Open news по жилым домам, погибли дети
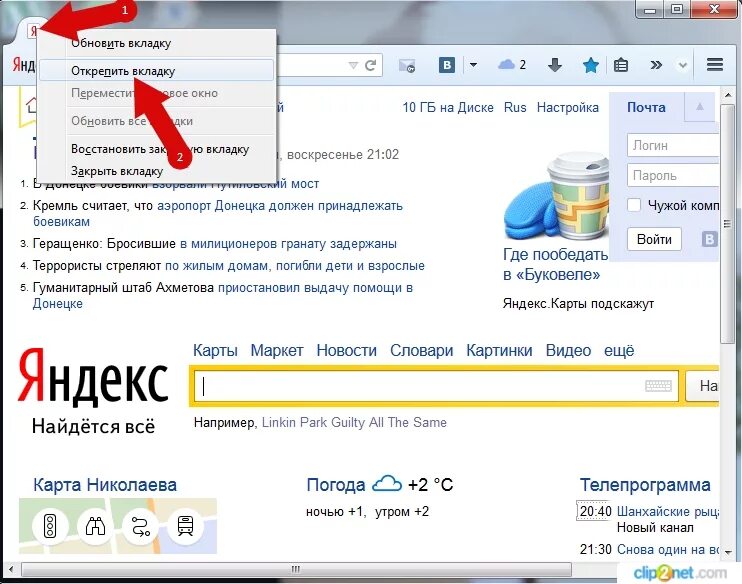Viewport: 742px width, 584px height. point(294,266)
